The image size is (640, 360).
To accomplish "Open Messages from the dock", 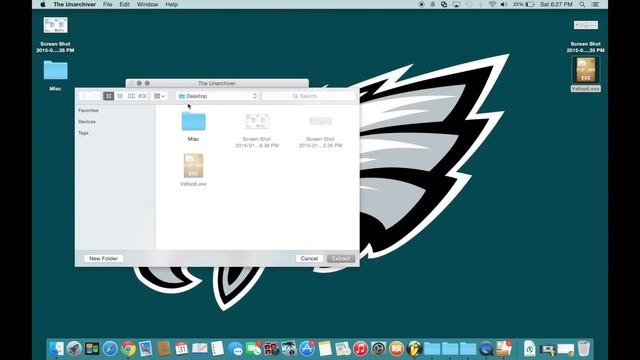I will [x=236, y=349].
